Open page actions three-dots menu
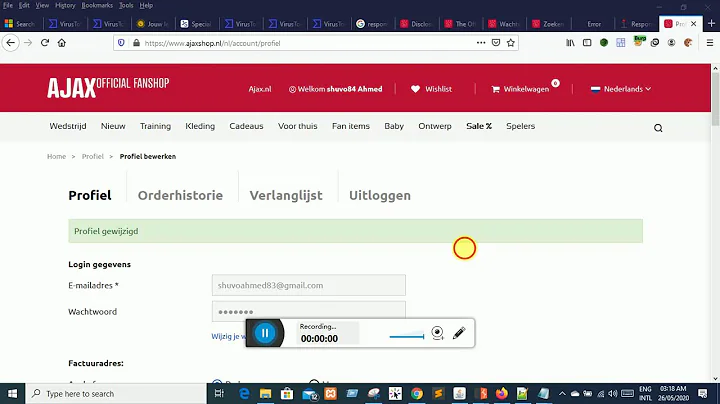The height and width of the screenshot is (404, 720). tap(481, 43)
